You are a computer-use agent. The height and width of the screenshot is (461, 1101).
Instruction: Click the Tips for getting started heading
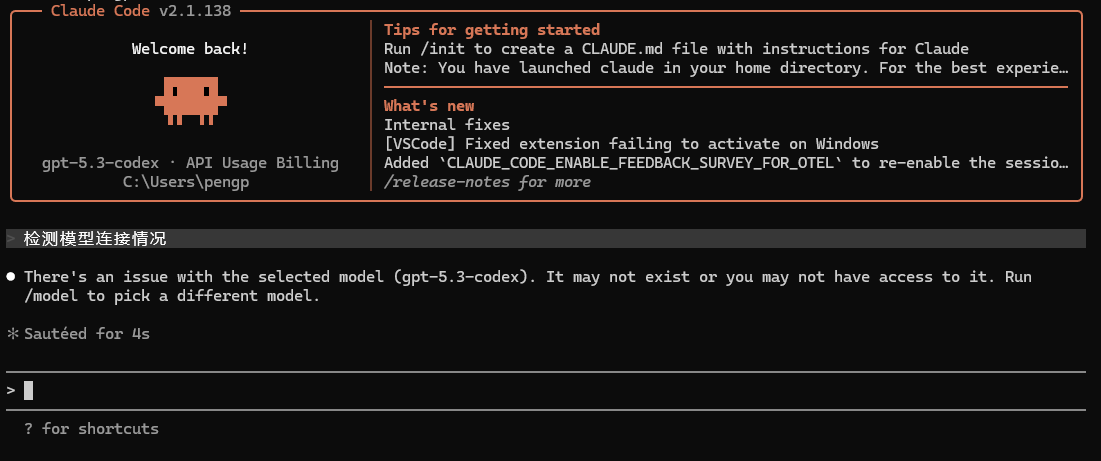pyautogui.click(x=492, y=30)
